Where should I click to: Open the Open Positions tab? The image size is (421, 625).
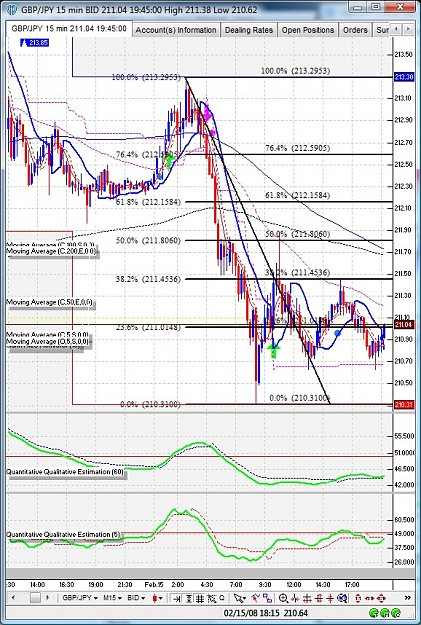pos(308,30)
